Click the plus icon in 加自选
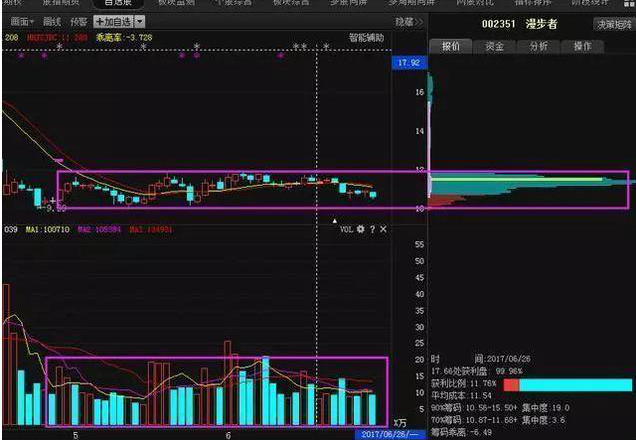The height and width of the screenshot is (440, 636). pos(100,20)
